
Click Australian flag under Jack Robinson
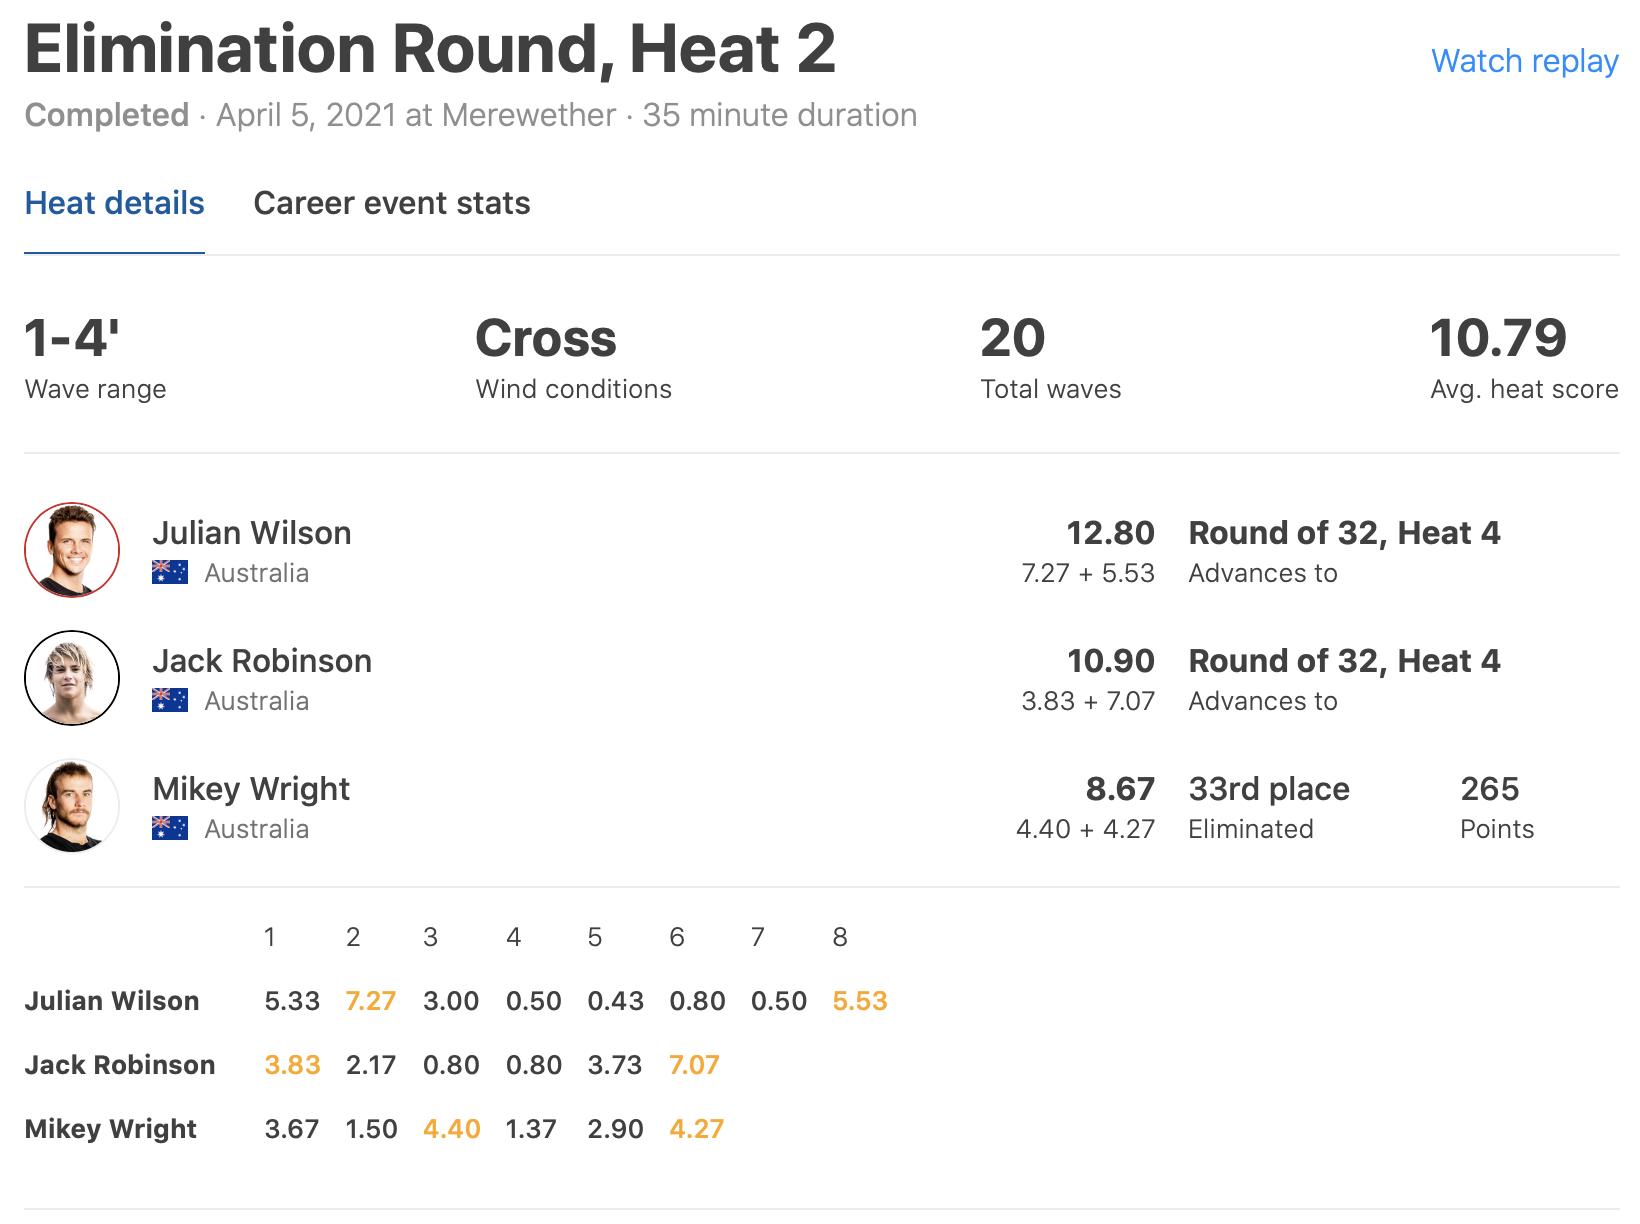(170, 700)
